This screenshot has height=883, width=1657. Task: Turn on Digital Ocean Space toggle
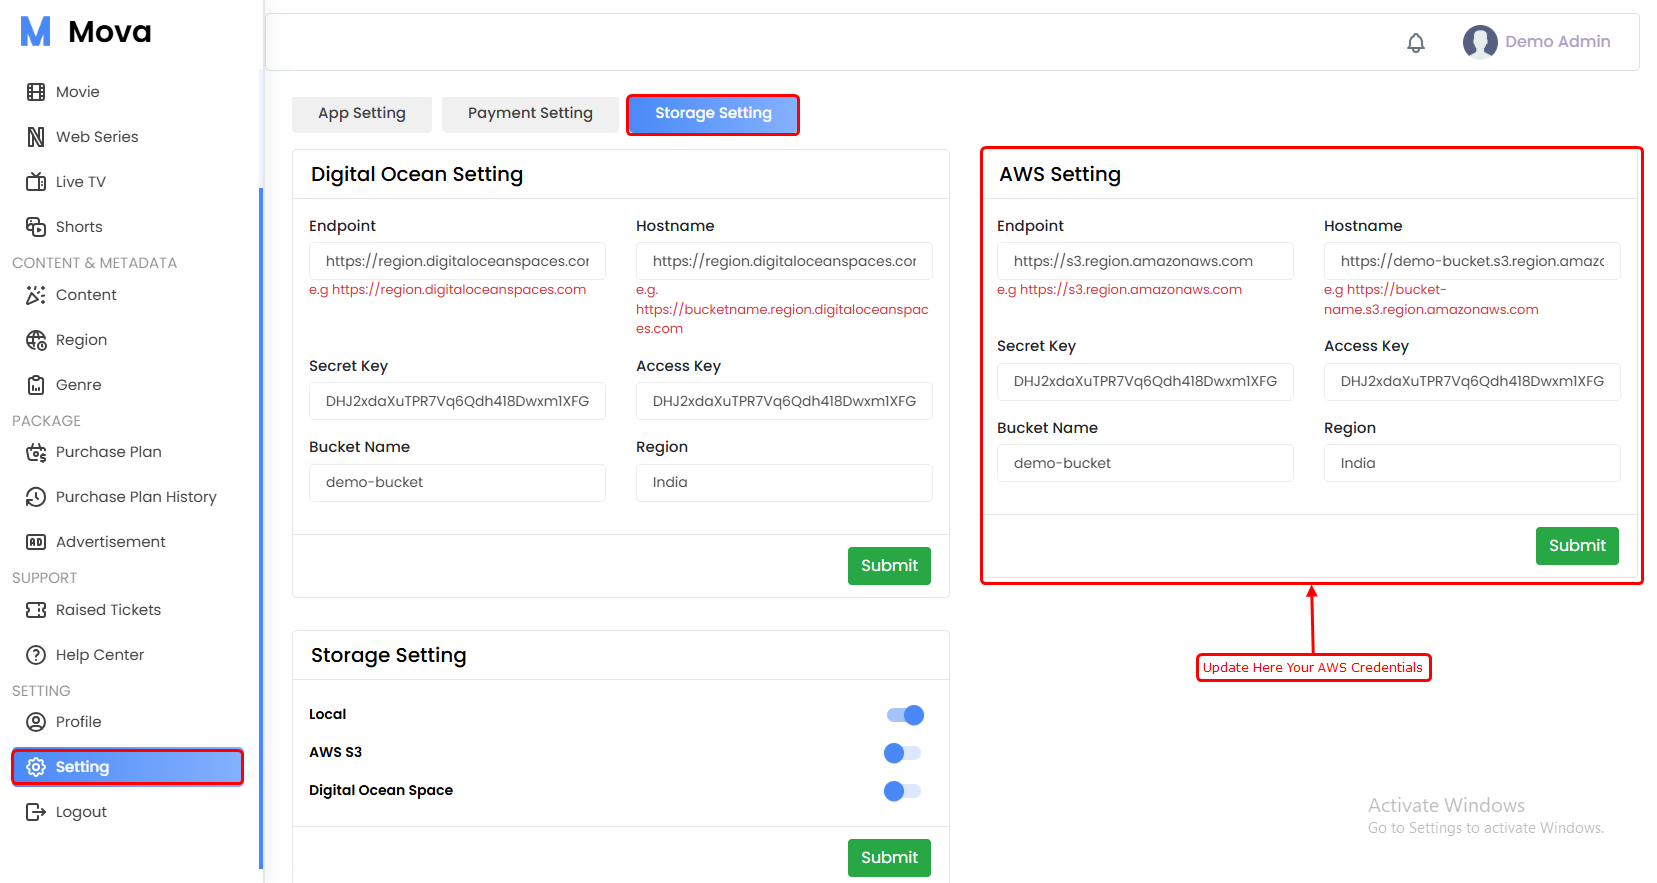[x=902, y=791]
